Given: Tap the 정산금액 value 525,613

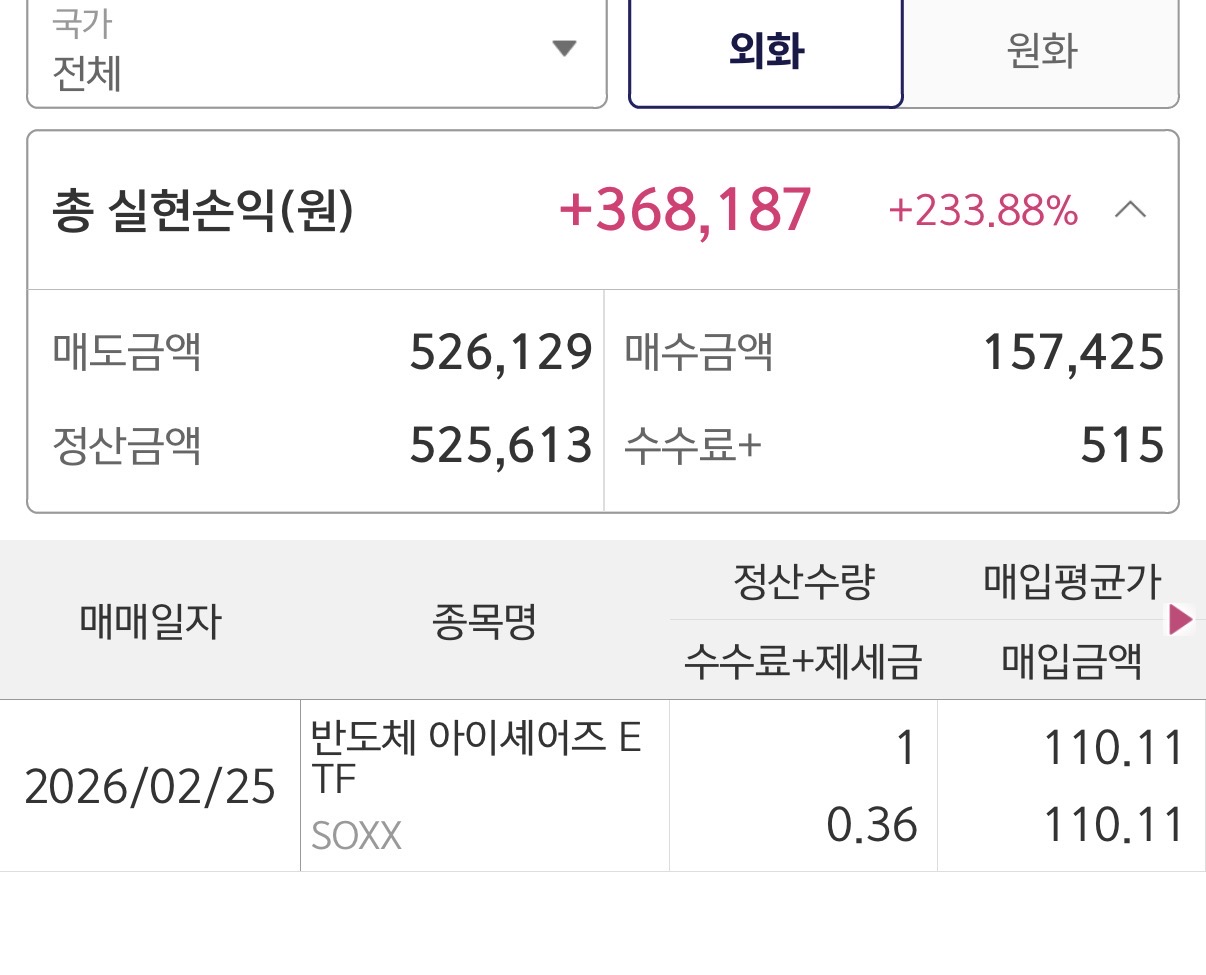Looking at the screenshot, I should coord(501,445).
